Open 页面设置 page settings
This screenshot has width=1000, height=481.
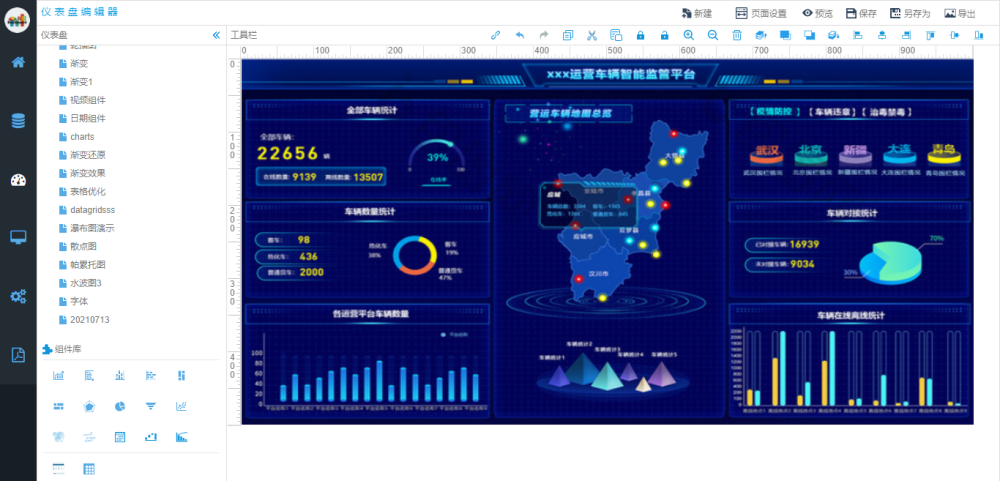[x=761, y=13]
